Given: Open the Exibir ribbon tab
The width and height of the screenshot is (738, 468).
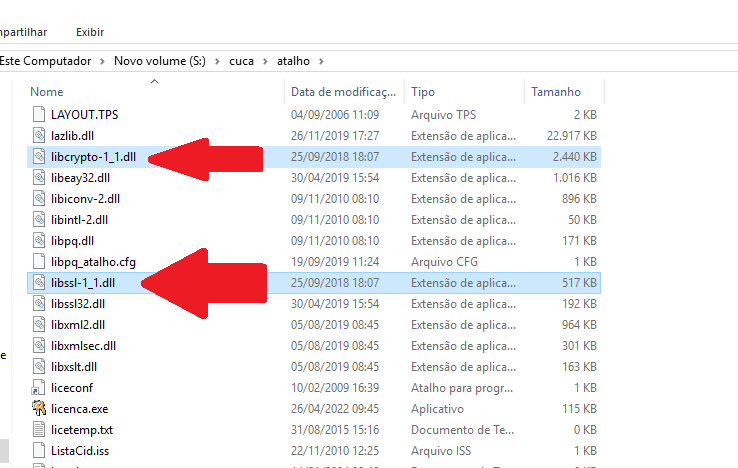Looking at the screenshot, I should pos(90,32).
